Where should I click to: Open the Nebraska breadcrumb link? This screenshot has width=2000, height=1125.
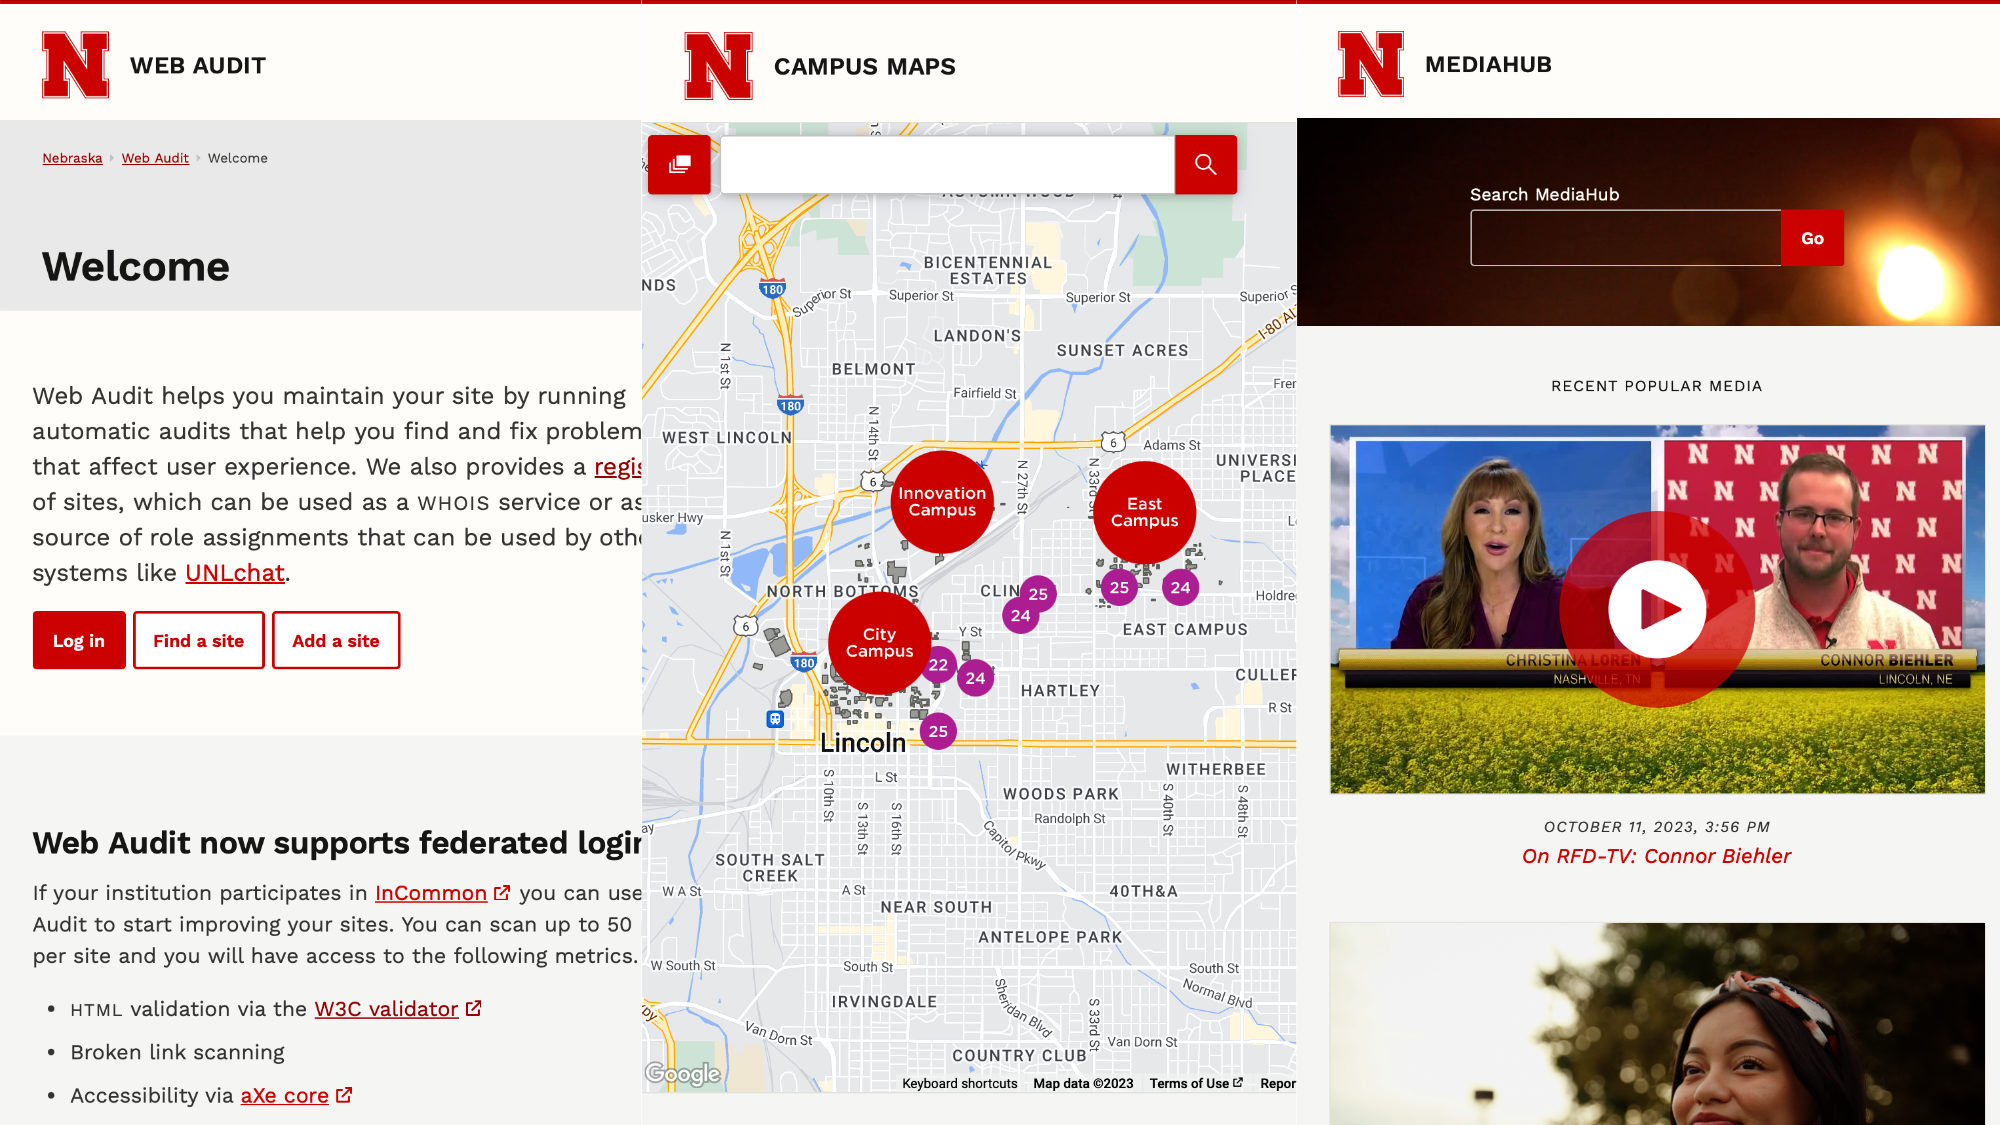[x=72, y=158]
